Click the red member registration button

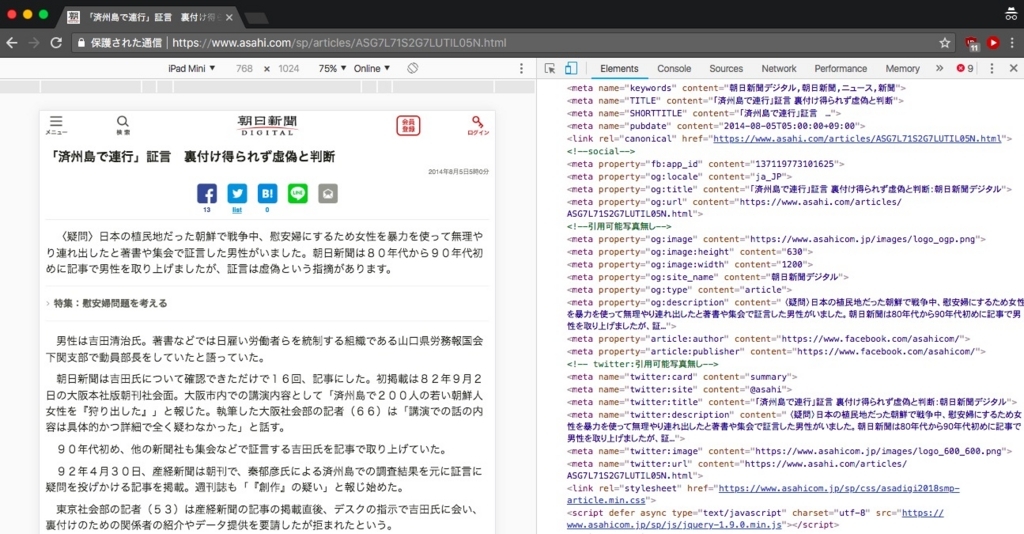(x=408, y=125)
